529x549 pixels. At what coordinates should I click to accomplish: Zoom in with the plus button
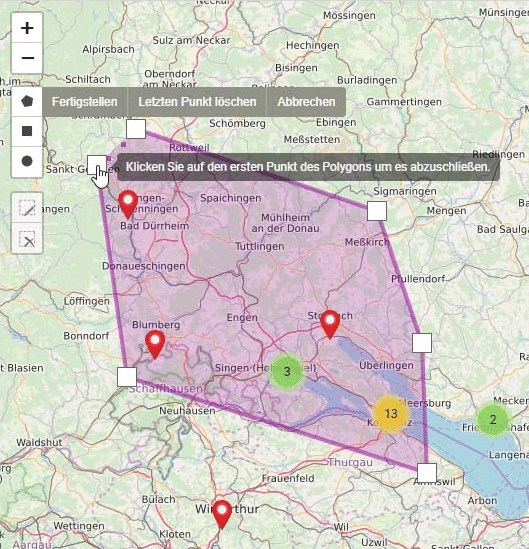(27, 28)
